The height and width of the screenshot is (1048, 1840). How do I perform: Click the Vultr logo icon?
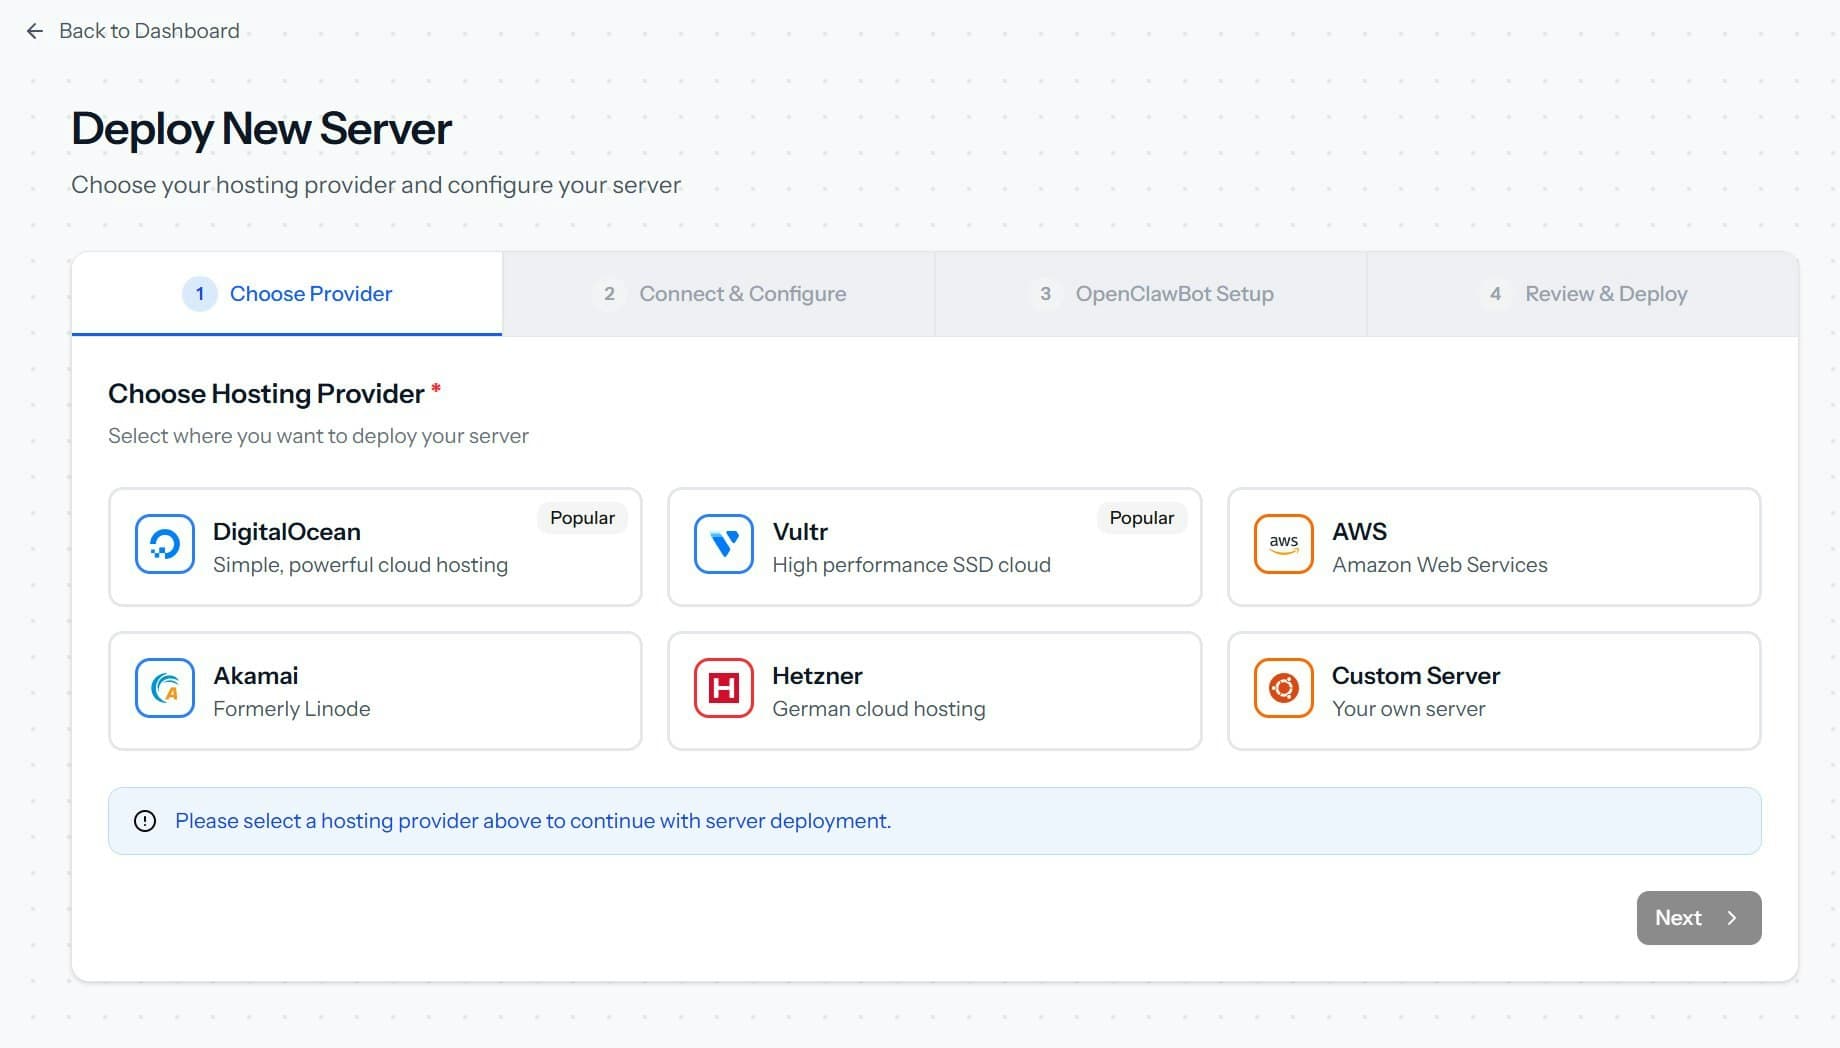[722, 544]
